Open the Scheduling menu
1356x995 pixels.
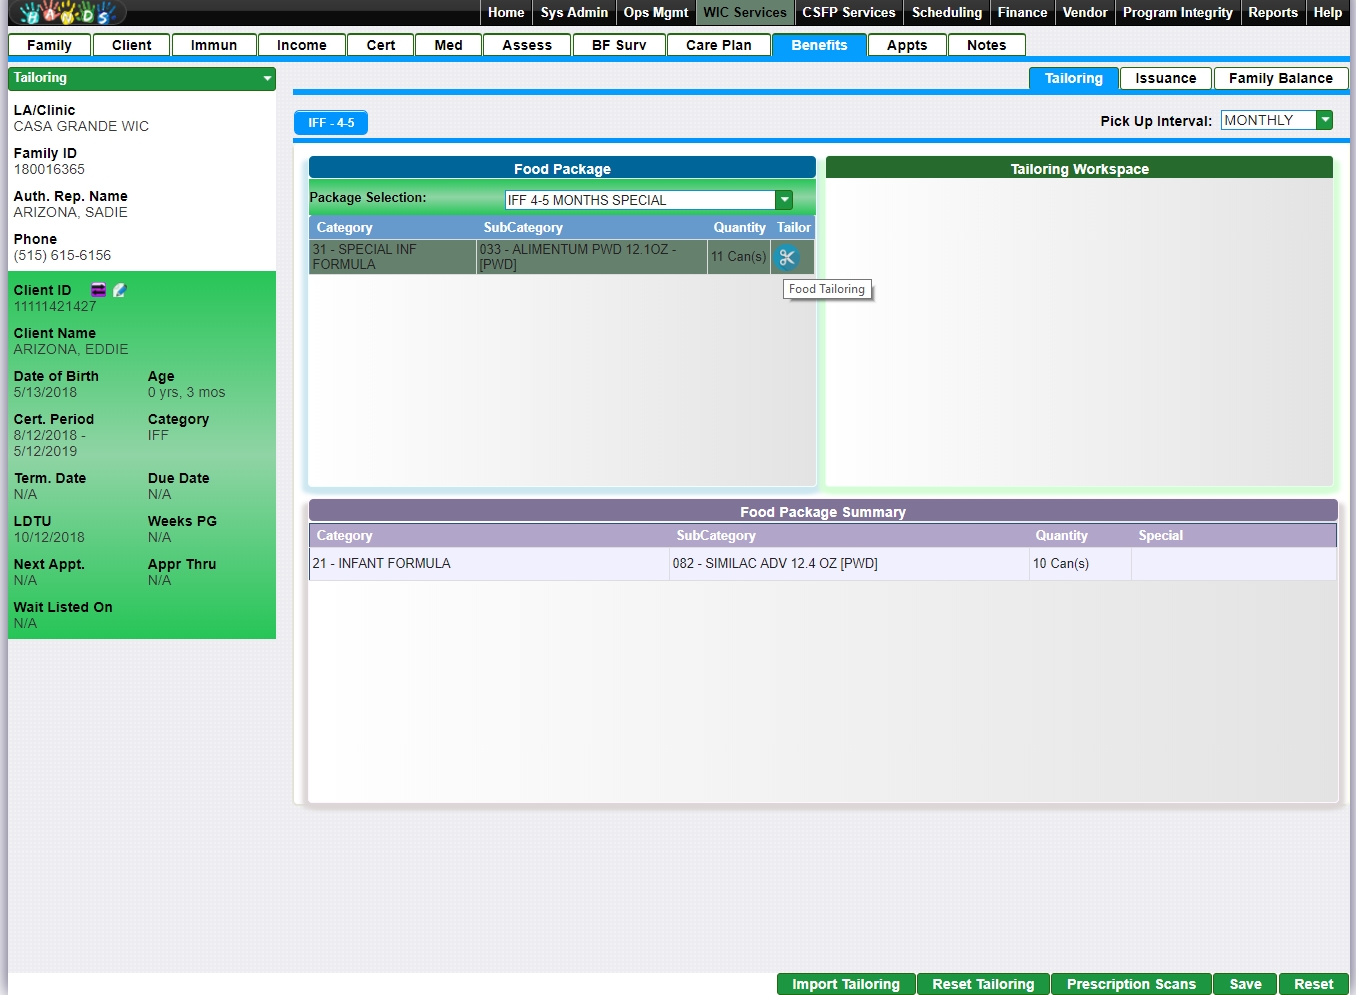(x=946, y=13)
